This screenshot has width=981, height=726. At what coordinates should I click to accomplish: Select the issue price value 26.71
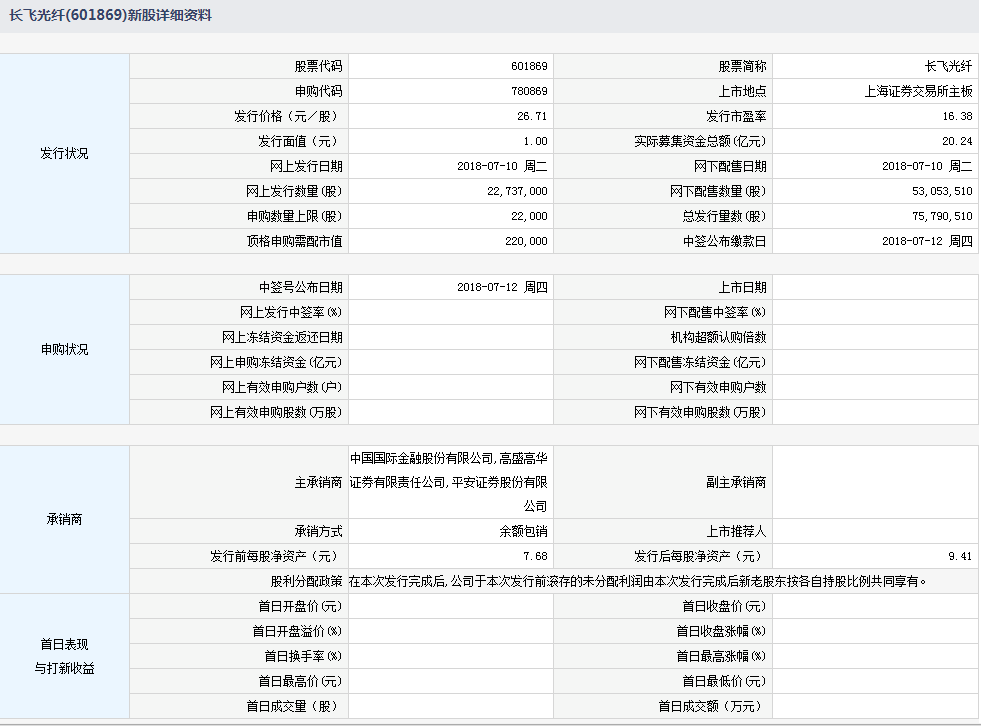coord(533,117)
